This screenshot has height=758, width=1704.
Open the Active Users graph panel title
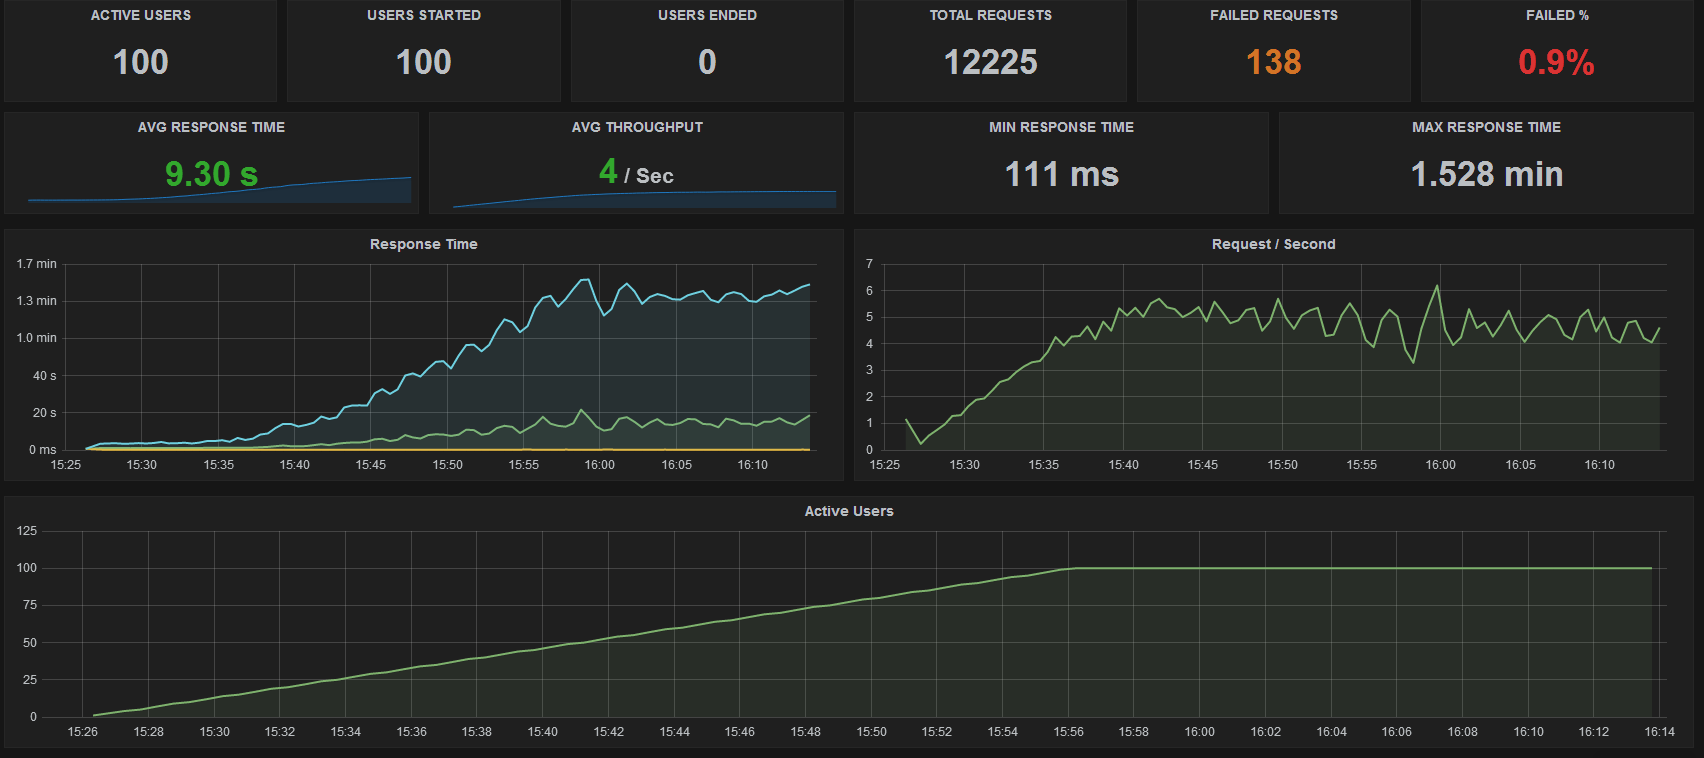pos(849,511)
